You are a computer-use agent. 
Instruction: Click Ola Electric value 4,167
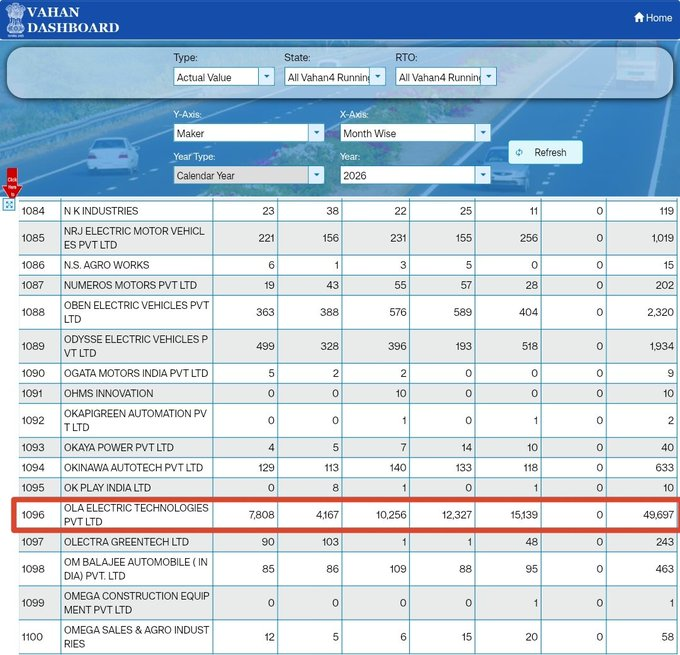click(x=327, y=514)
